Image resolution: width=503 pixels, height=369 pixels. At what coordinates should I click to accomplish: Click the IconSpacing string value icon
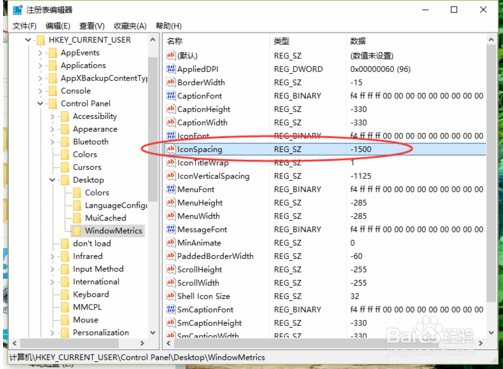(x=171, y=149)
